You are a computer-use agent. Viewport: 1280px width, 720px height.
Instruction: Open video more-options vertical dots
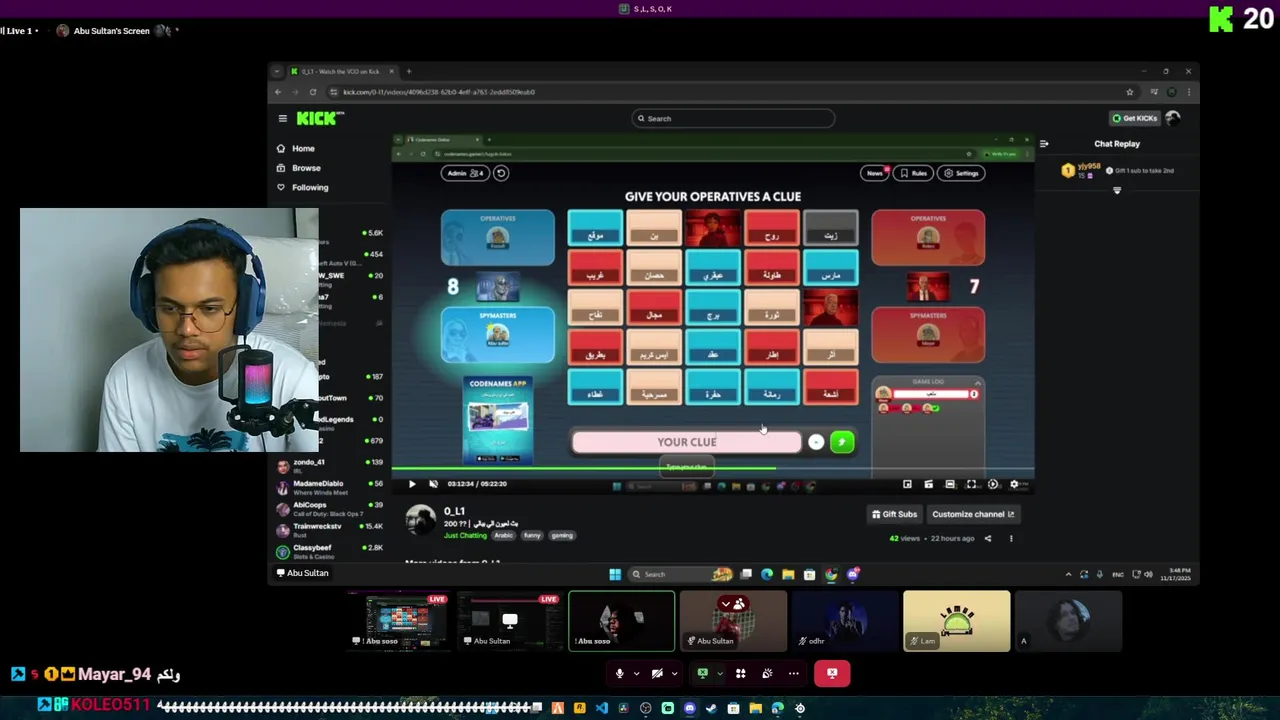[x=1011, y=538]
